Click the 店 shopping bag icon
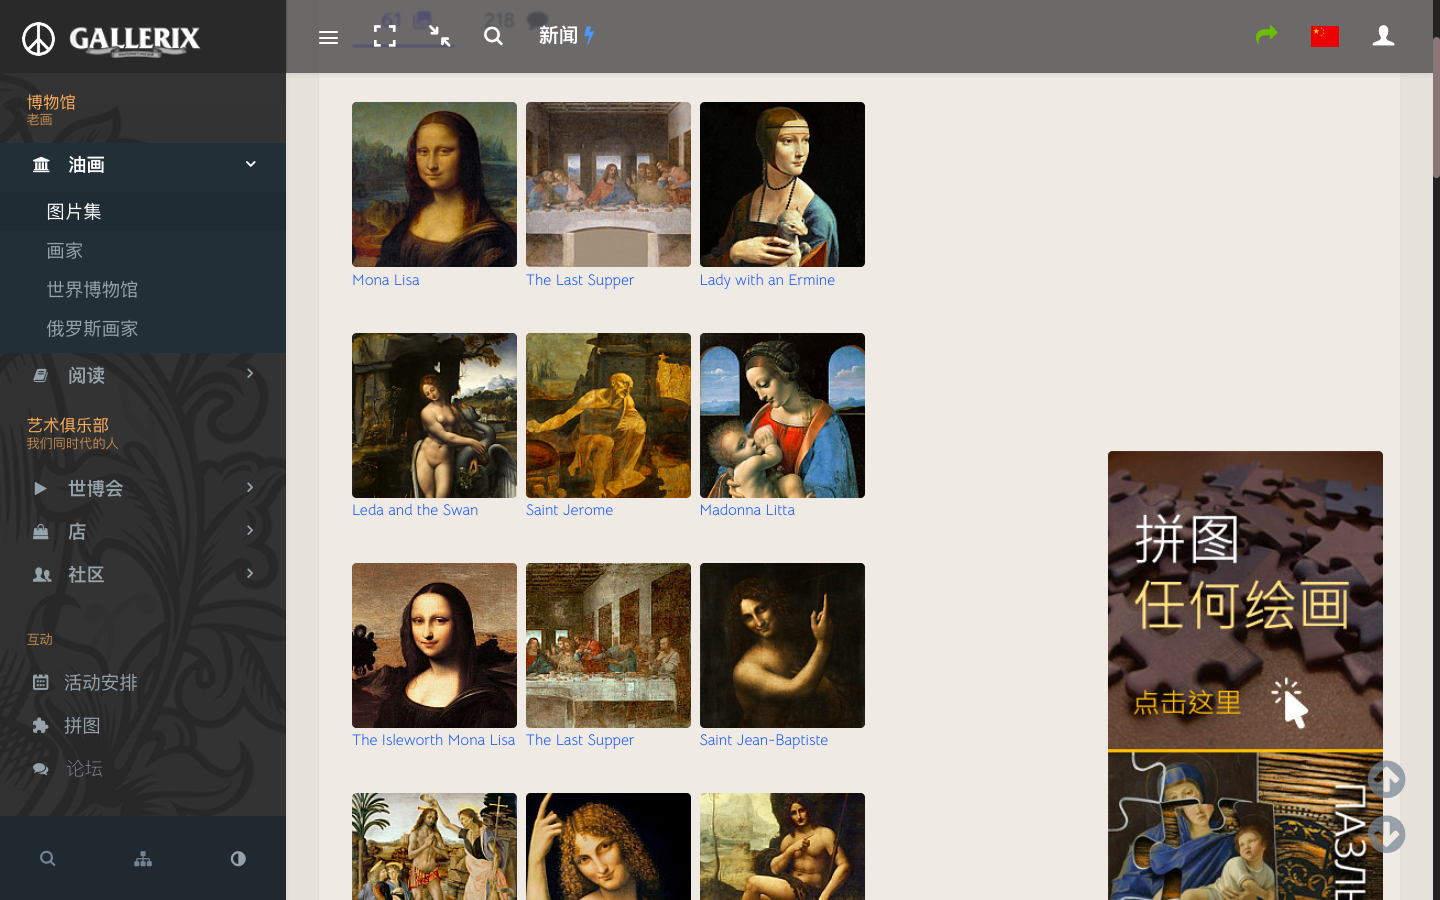The height and width of the screenshot is (900, 1440). point(41,531)
